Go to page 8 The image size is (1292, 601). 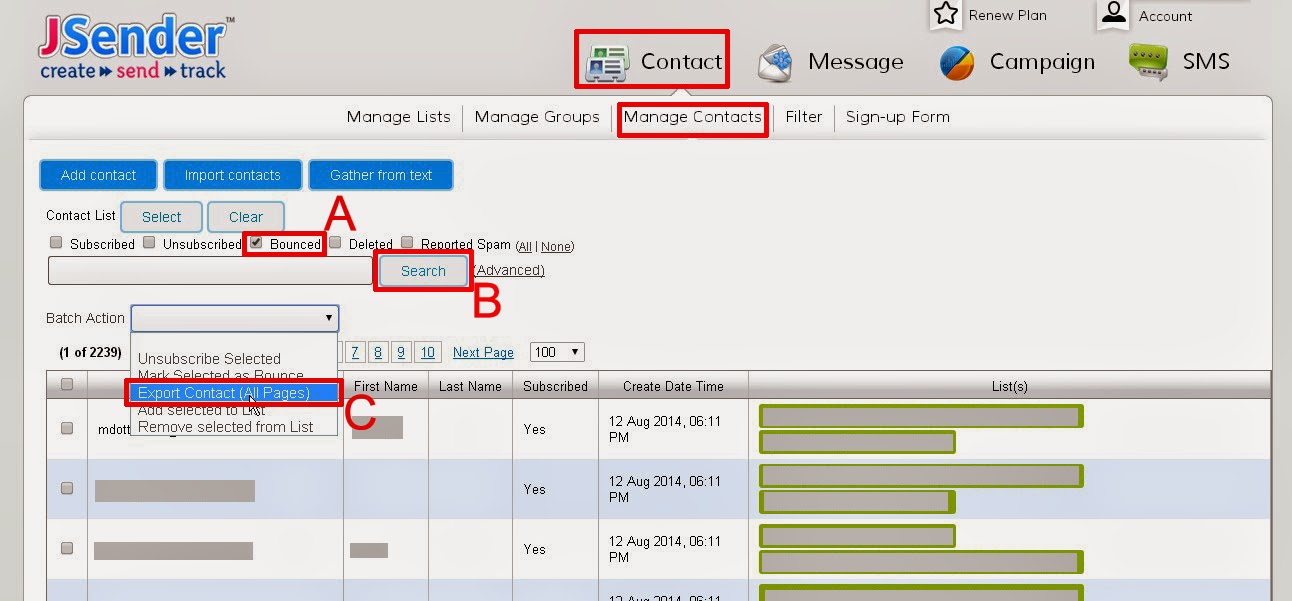pos(378,352)
